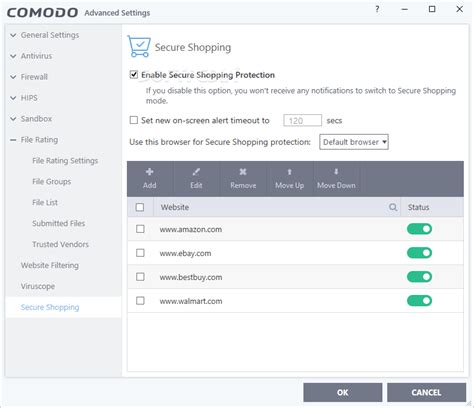Click the Remove toolbar icon

click(x=243, y=172)
